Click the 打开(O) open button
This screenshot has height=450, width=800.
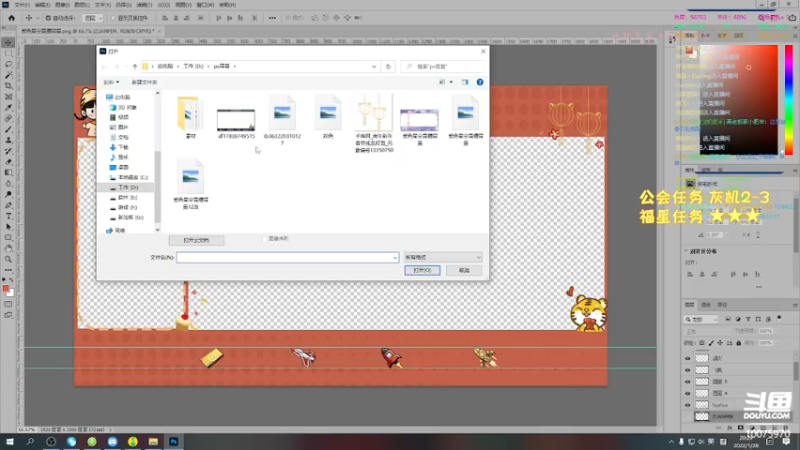click(422, 270)
